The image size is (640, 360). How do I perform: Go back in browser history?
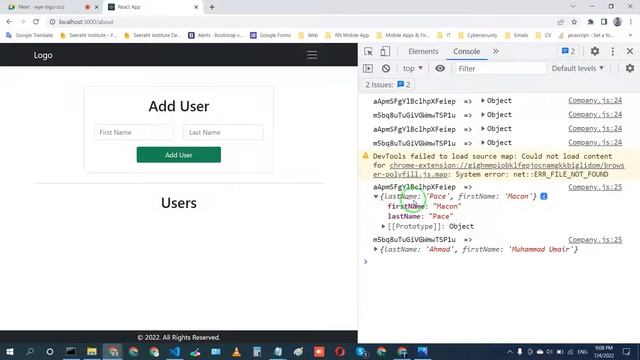click(x=9, y=22)
